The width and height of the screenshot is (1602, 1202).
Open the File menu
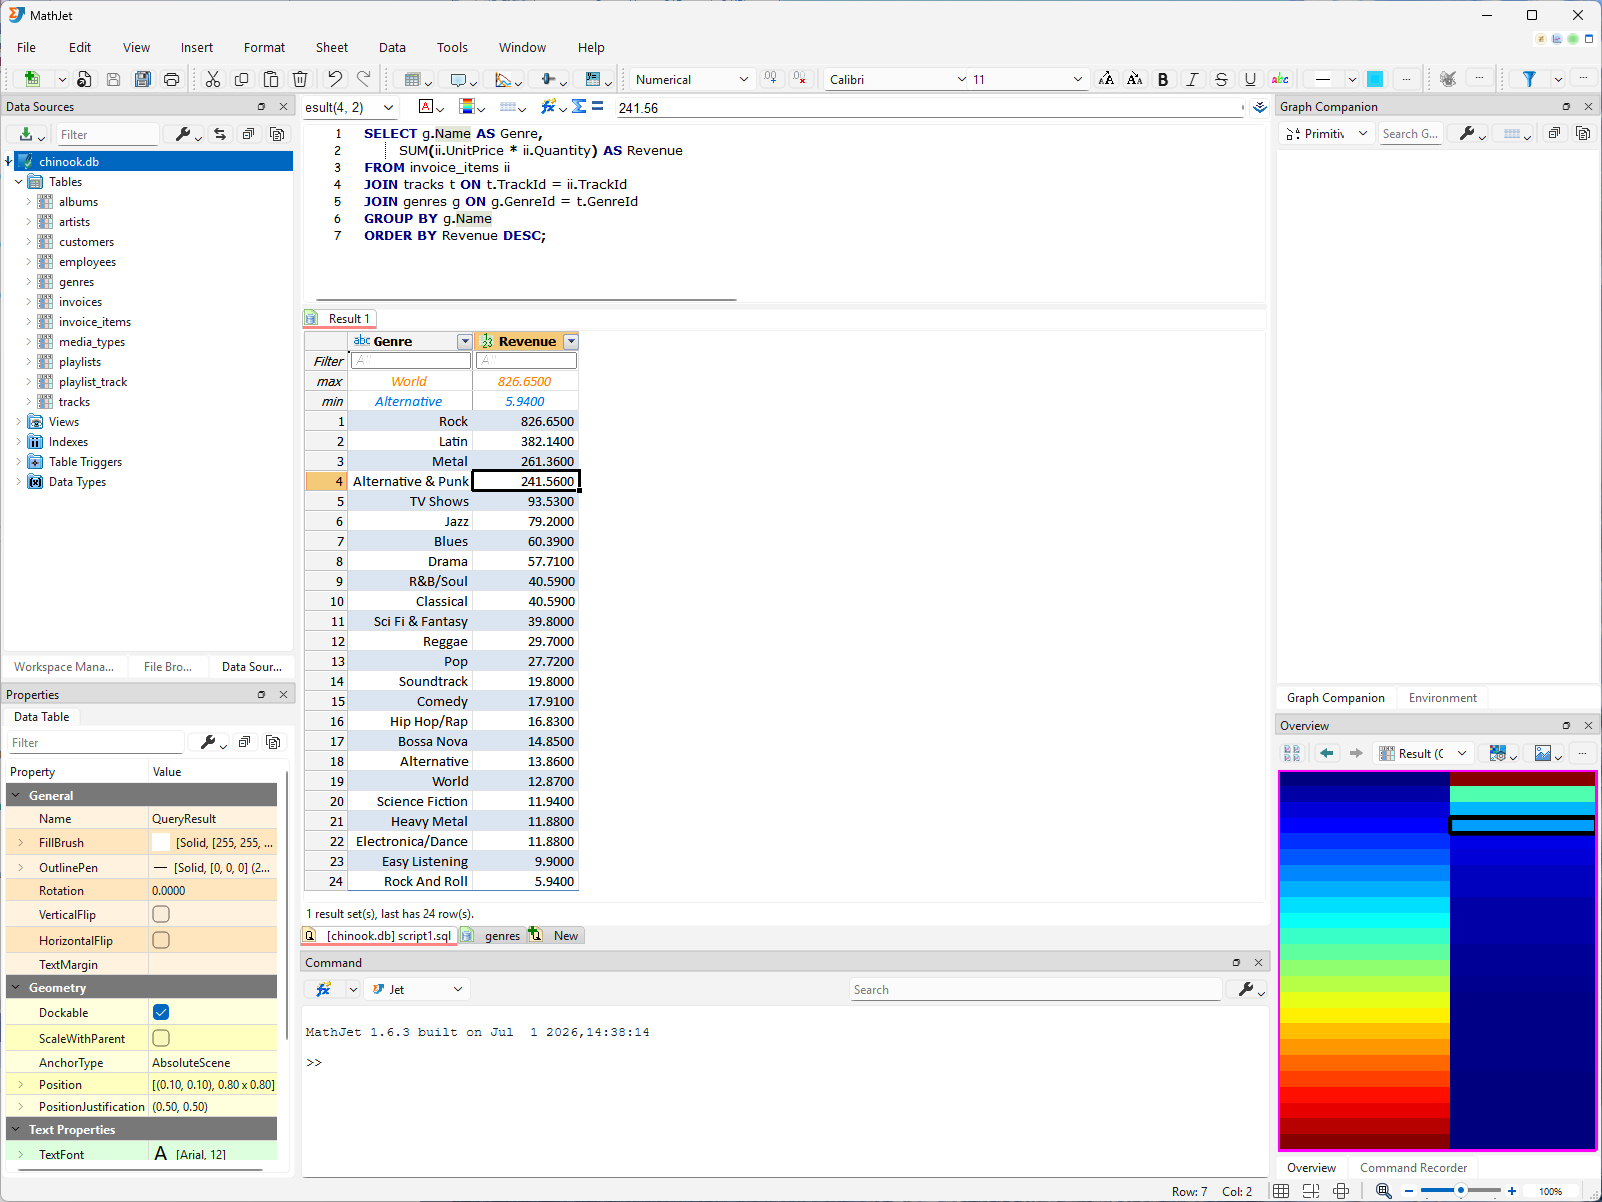(26, 47)
